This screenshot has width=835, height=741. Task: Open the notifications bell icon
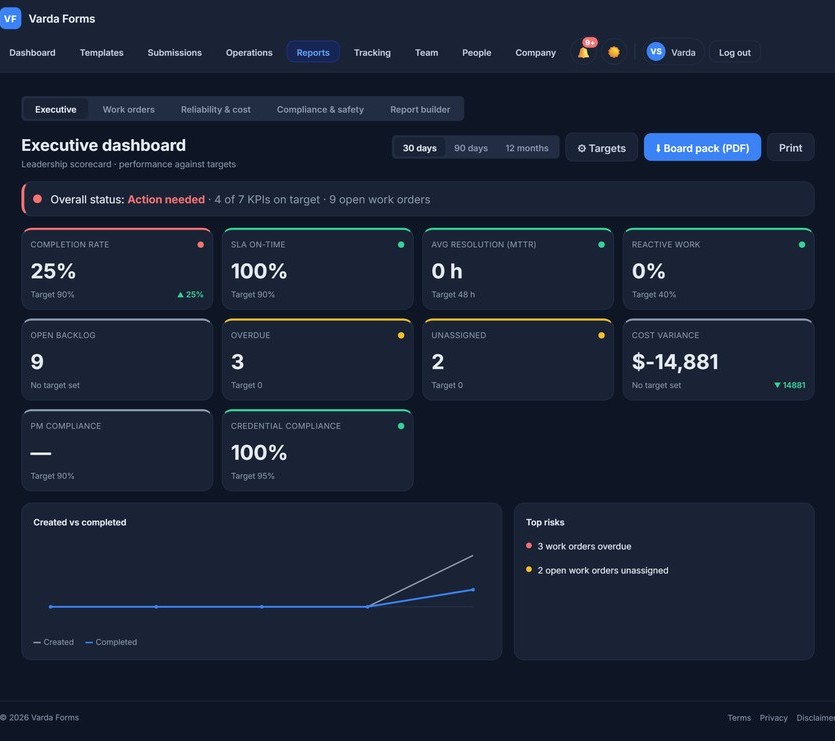click(584, 52)
